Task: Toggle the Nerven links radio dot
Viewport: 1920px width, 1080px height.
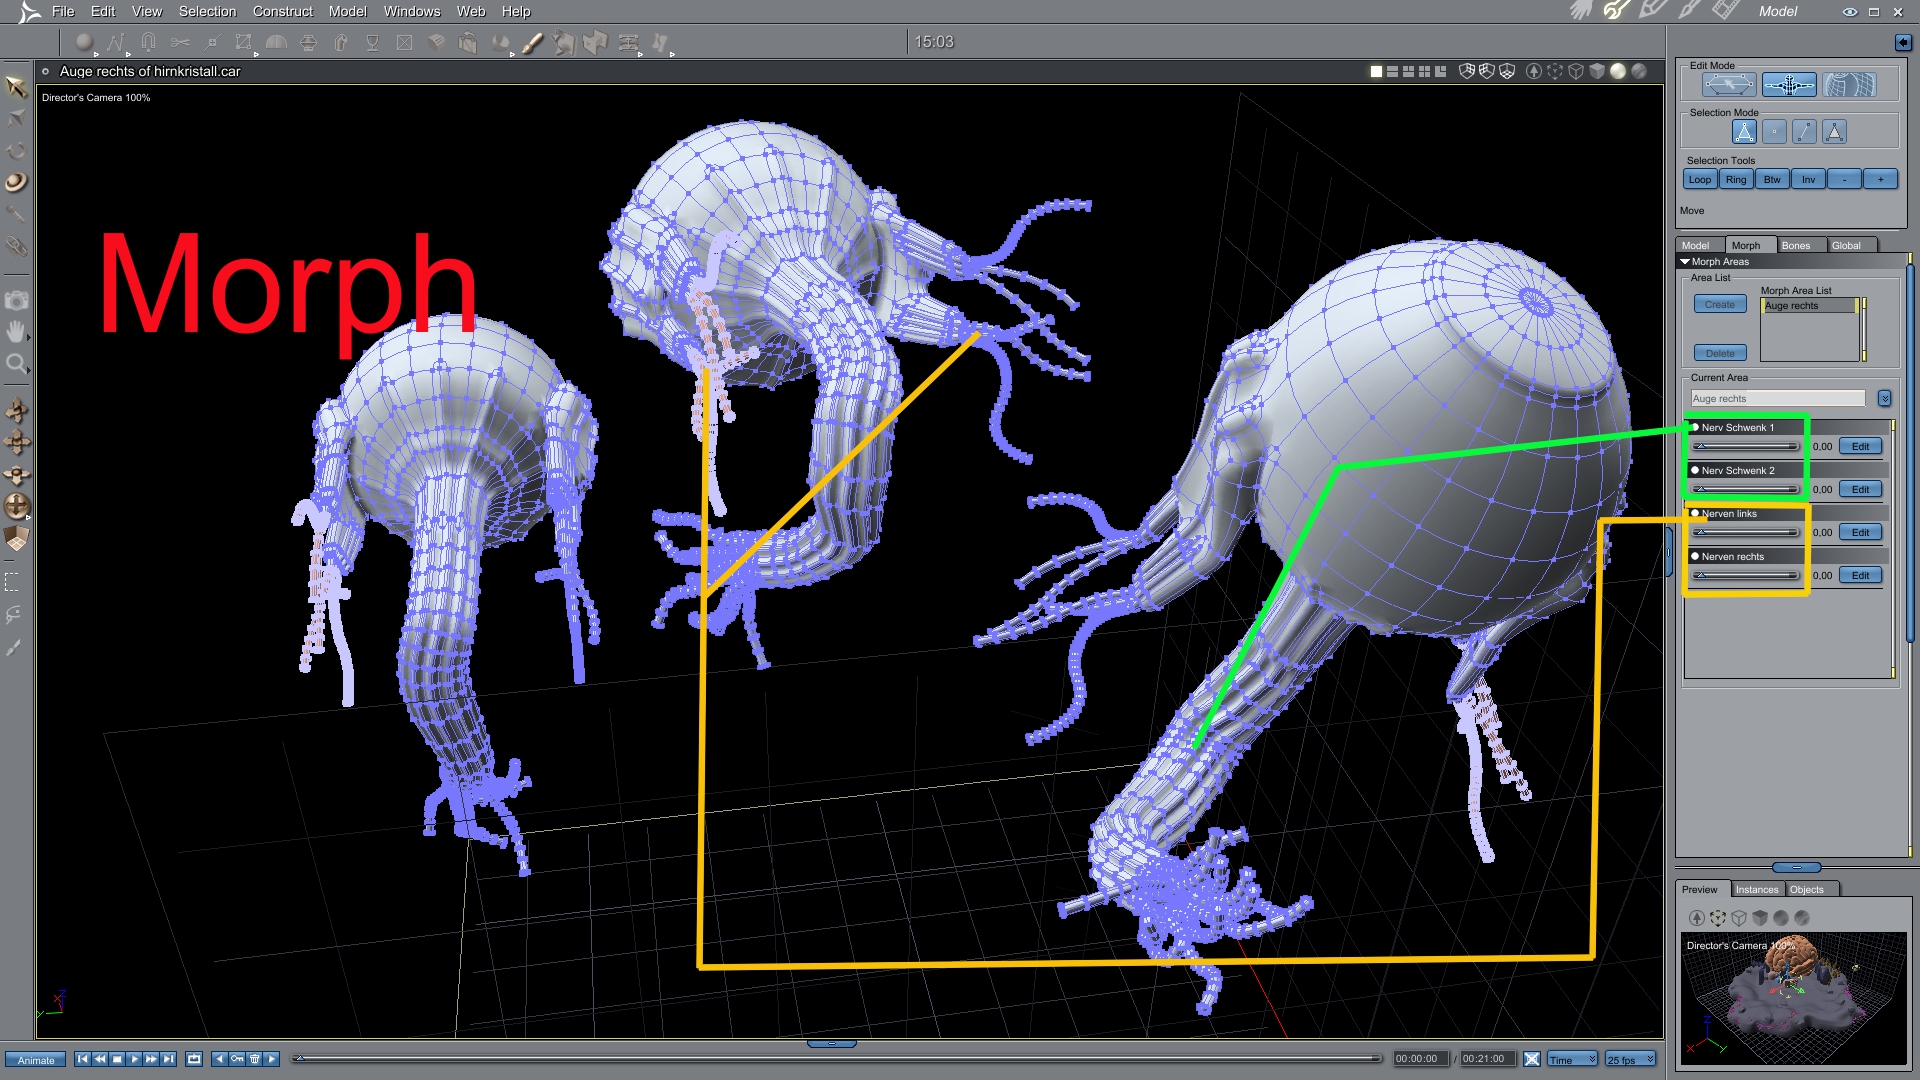Action: click(x=1695, y=513)
